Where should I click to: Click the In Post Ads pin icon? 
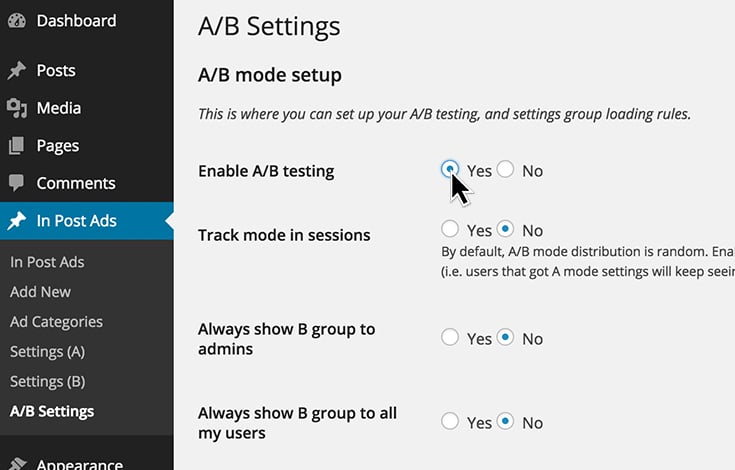point(17,221)
